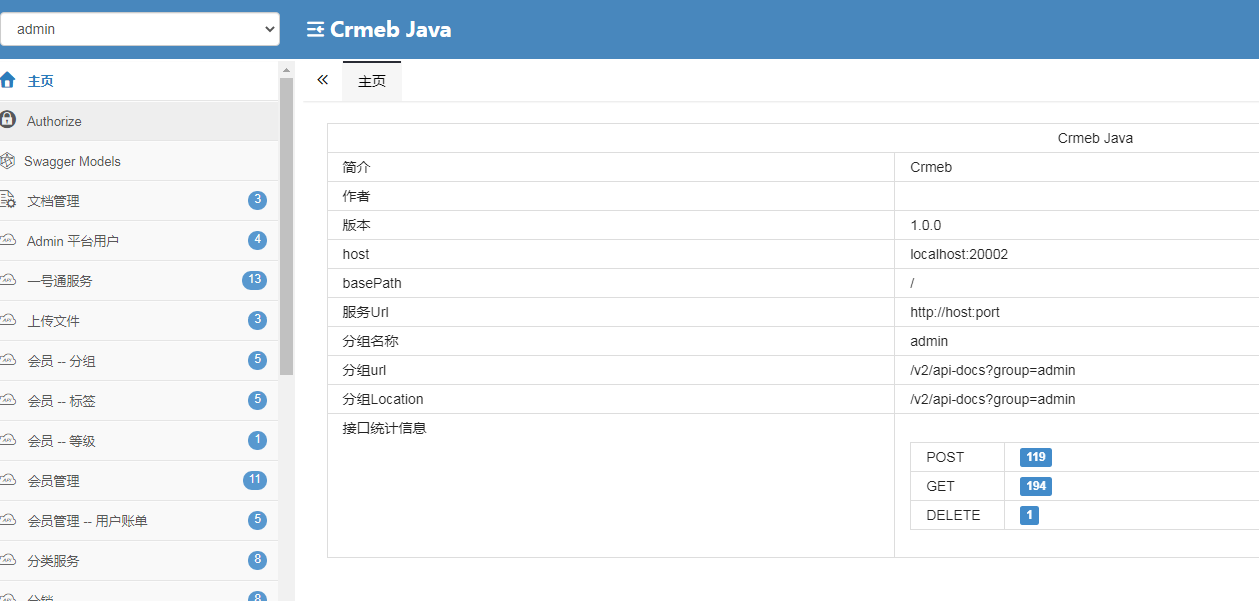Click the API cloud icon beside 会员管理 -- 用户账单
1259x601 pixels.
(x=8, y=520)
